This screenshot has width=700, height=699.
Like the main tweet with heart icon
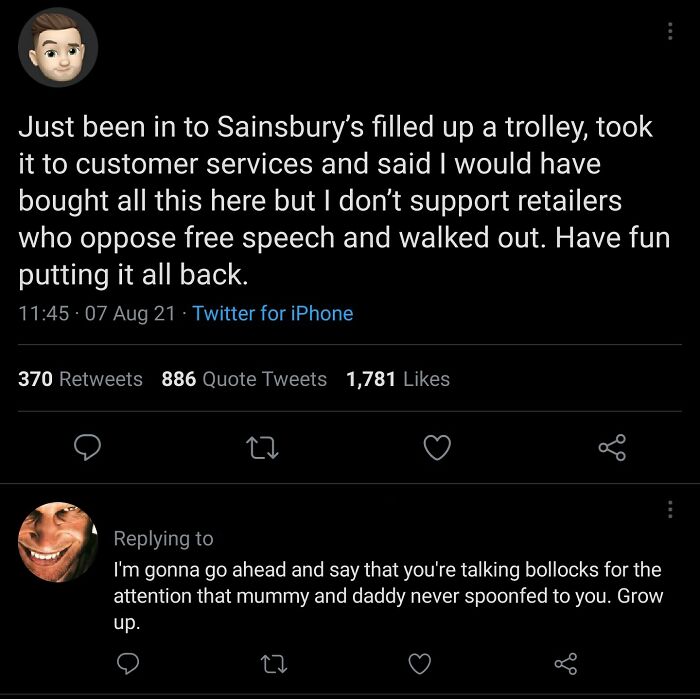436,449
